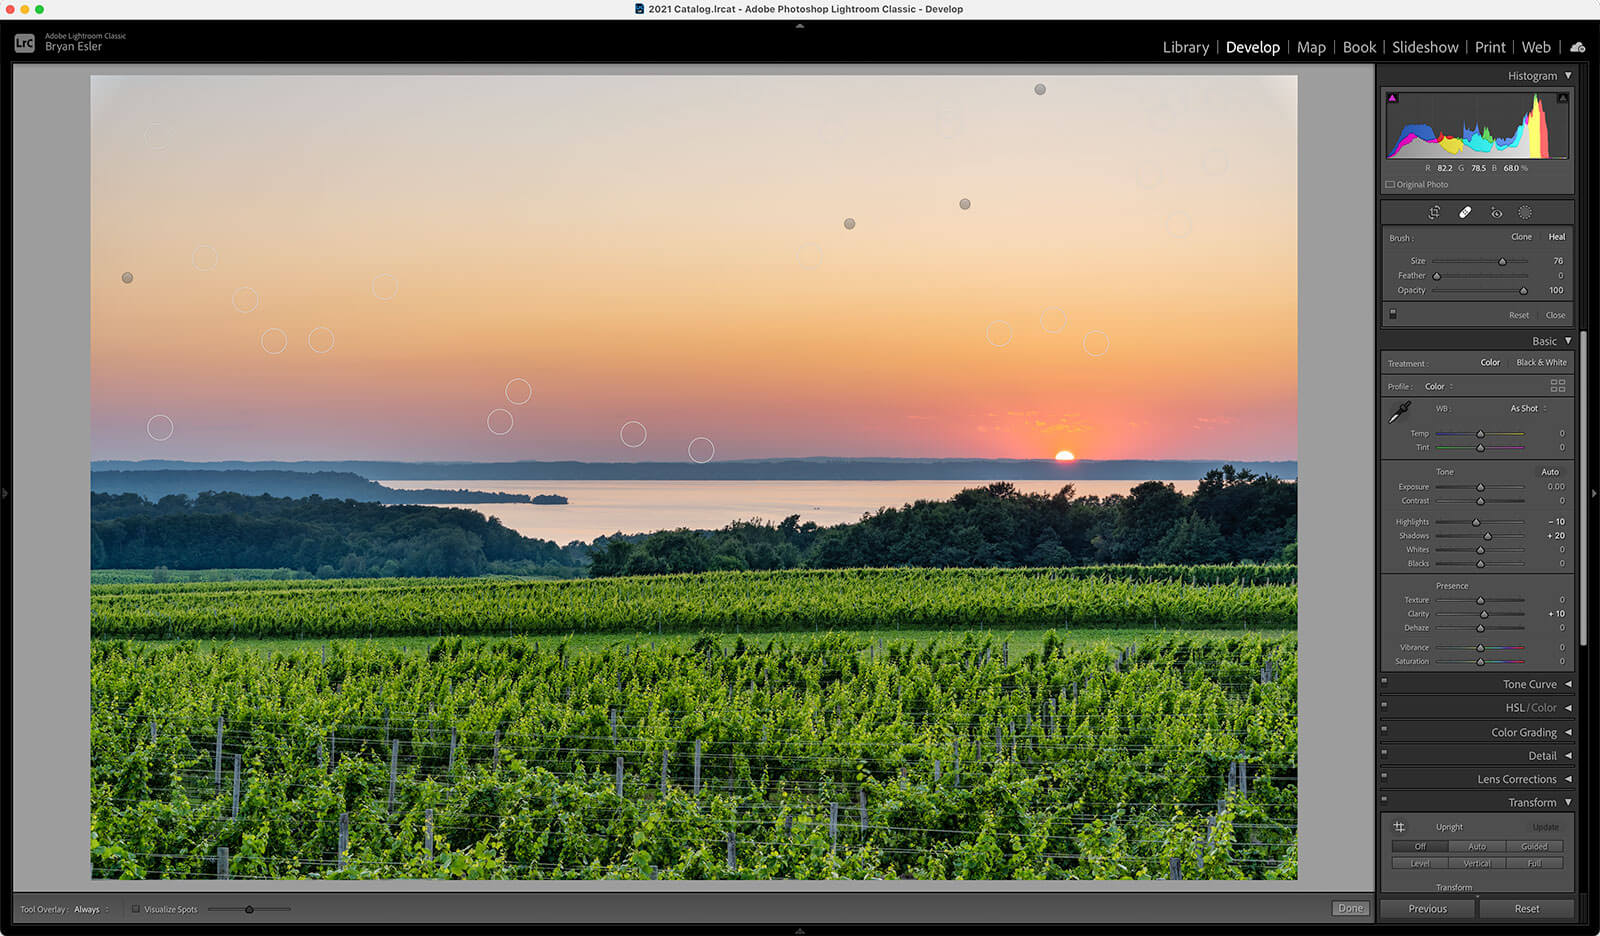1600x936 pixels.
Task: Toggle the shadow clipping indicator in histogram
Action: click(1392, 98)
